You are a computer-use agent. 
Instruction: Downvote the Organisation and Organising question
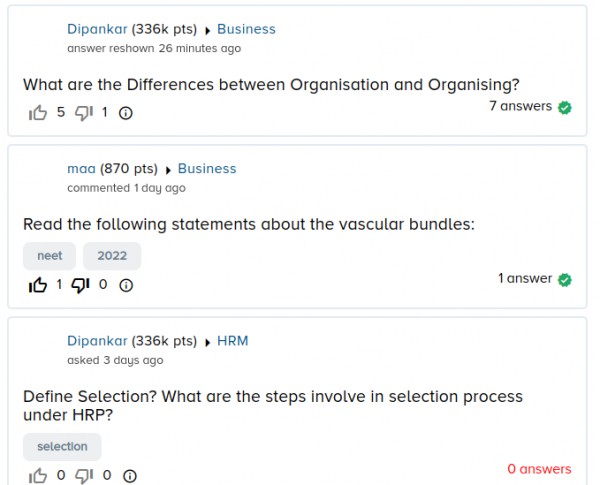click(x=84, y=113)
